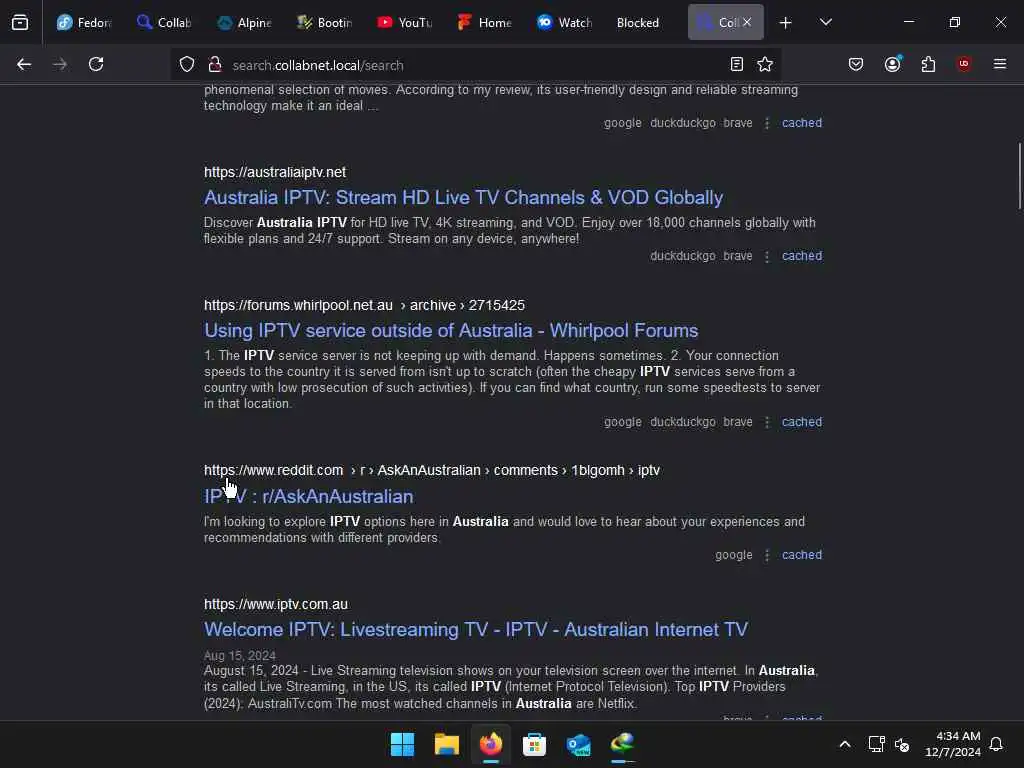This screenshot has height=768, width=1024.
Task: Show hidden system tray icons chevron
Action: tap(844, 744)
